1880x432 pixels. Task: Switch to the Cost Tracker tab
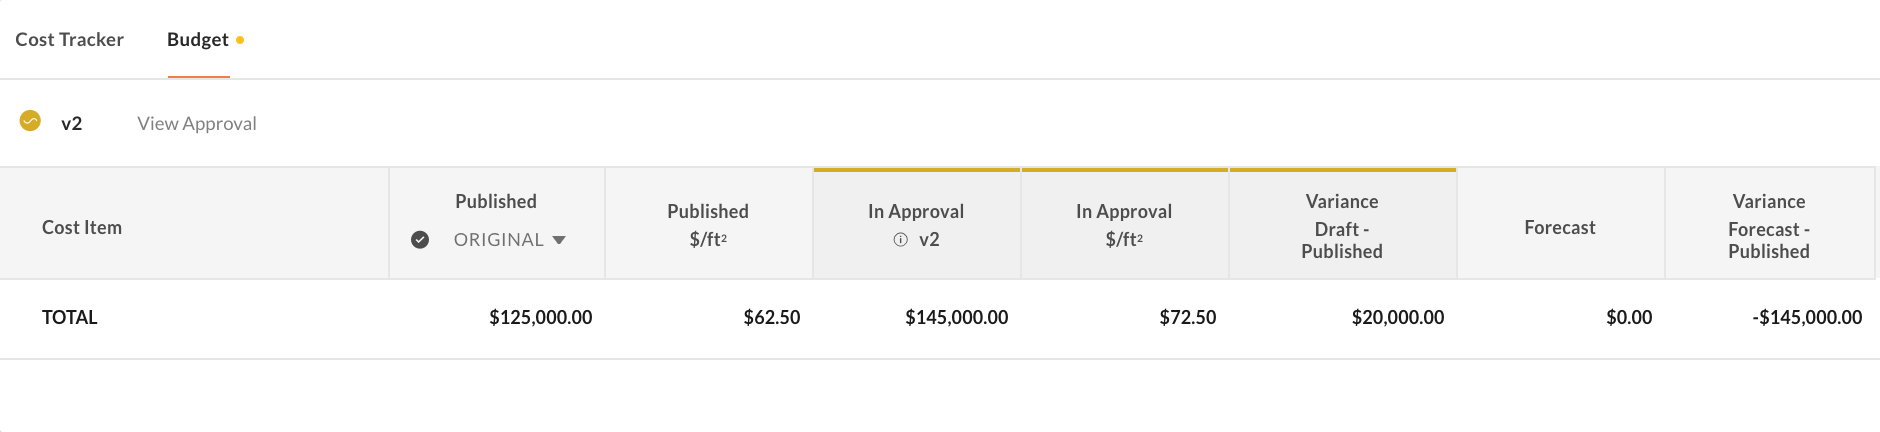click(69, 40)
